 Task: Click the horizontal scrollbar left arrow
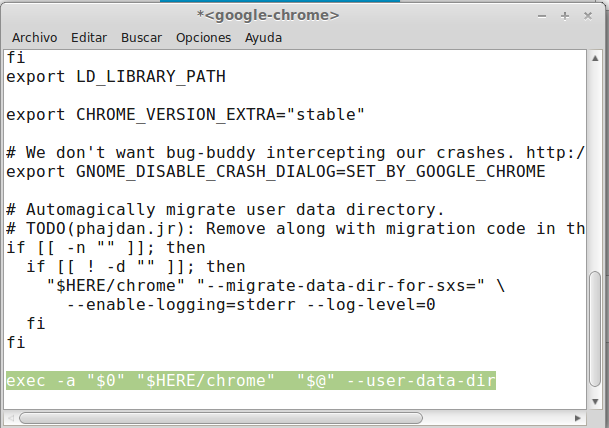click(x=11, y=418)
